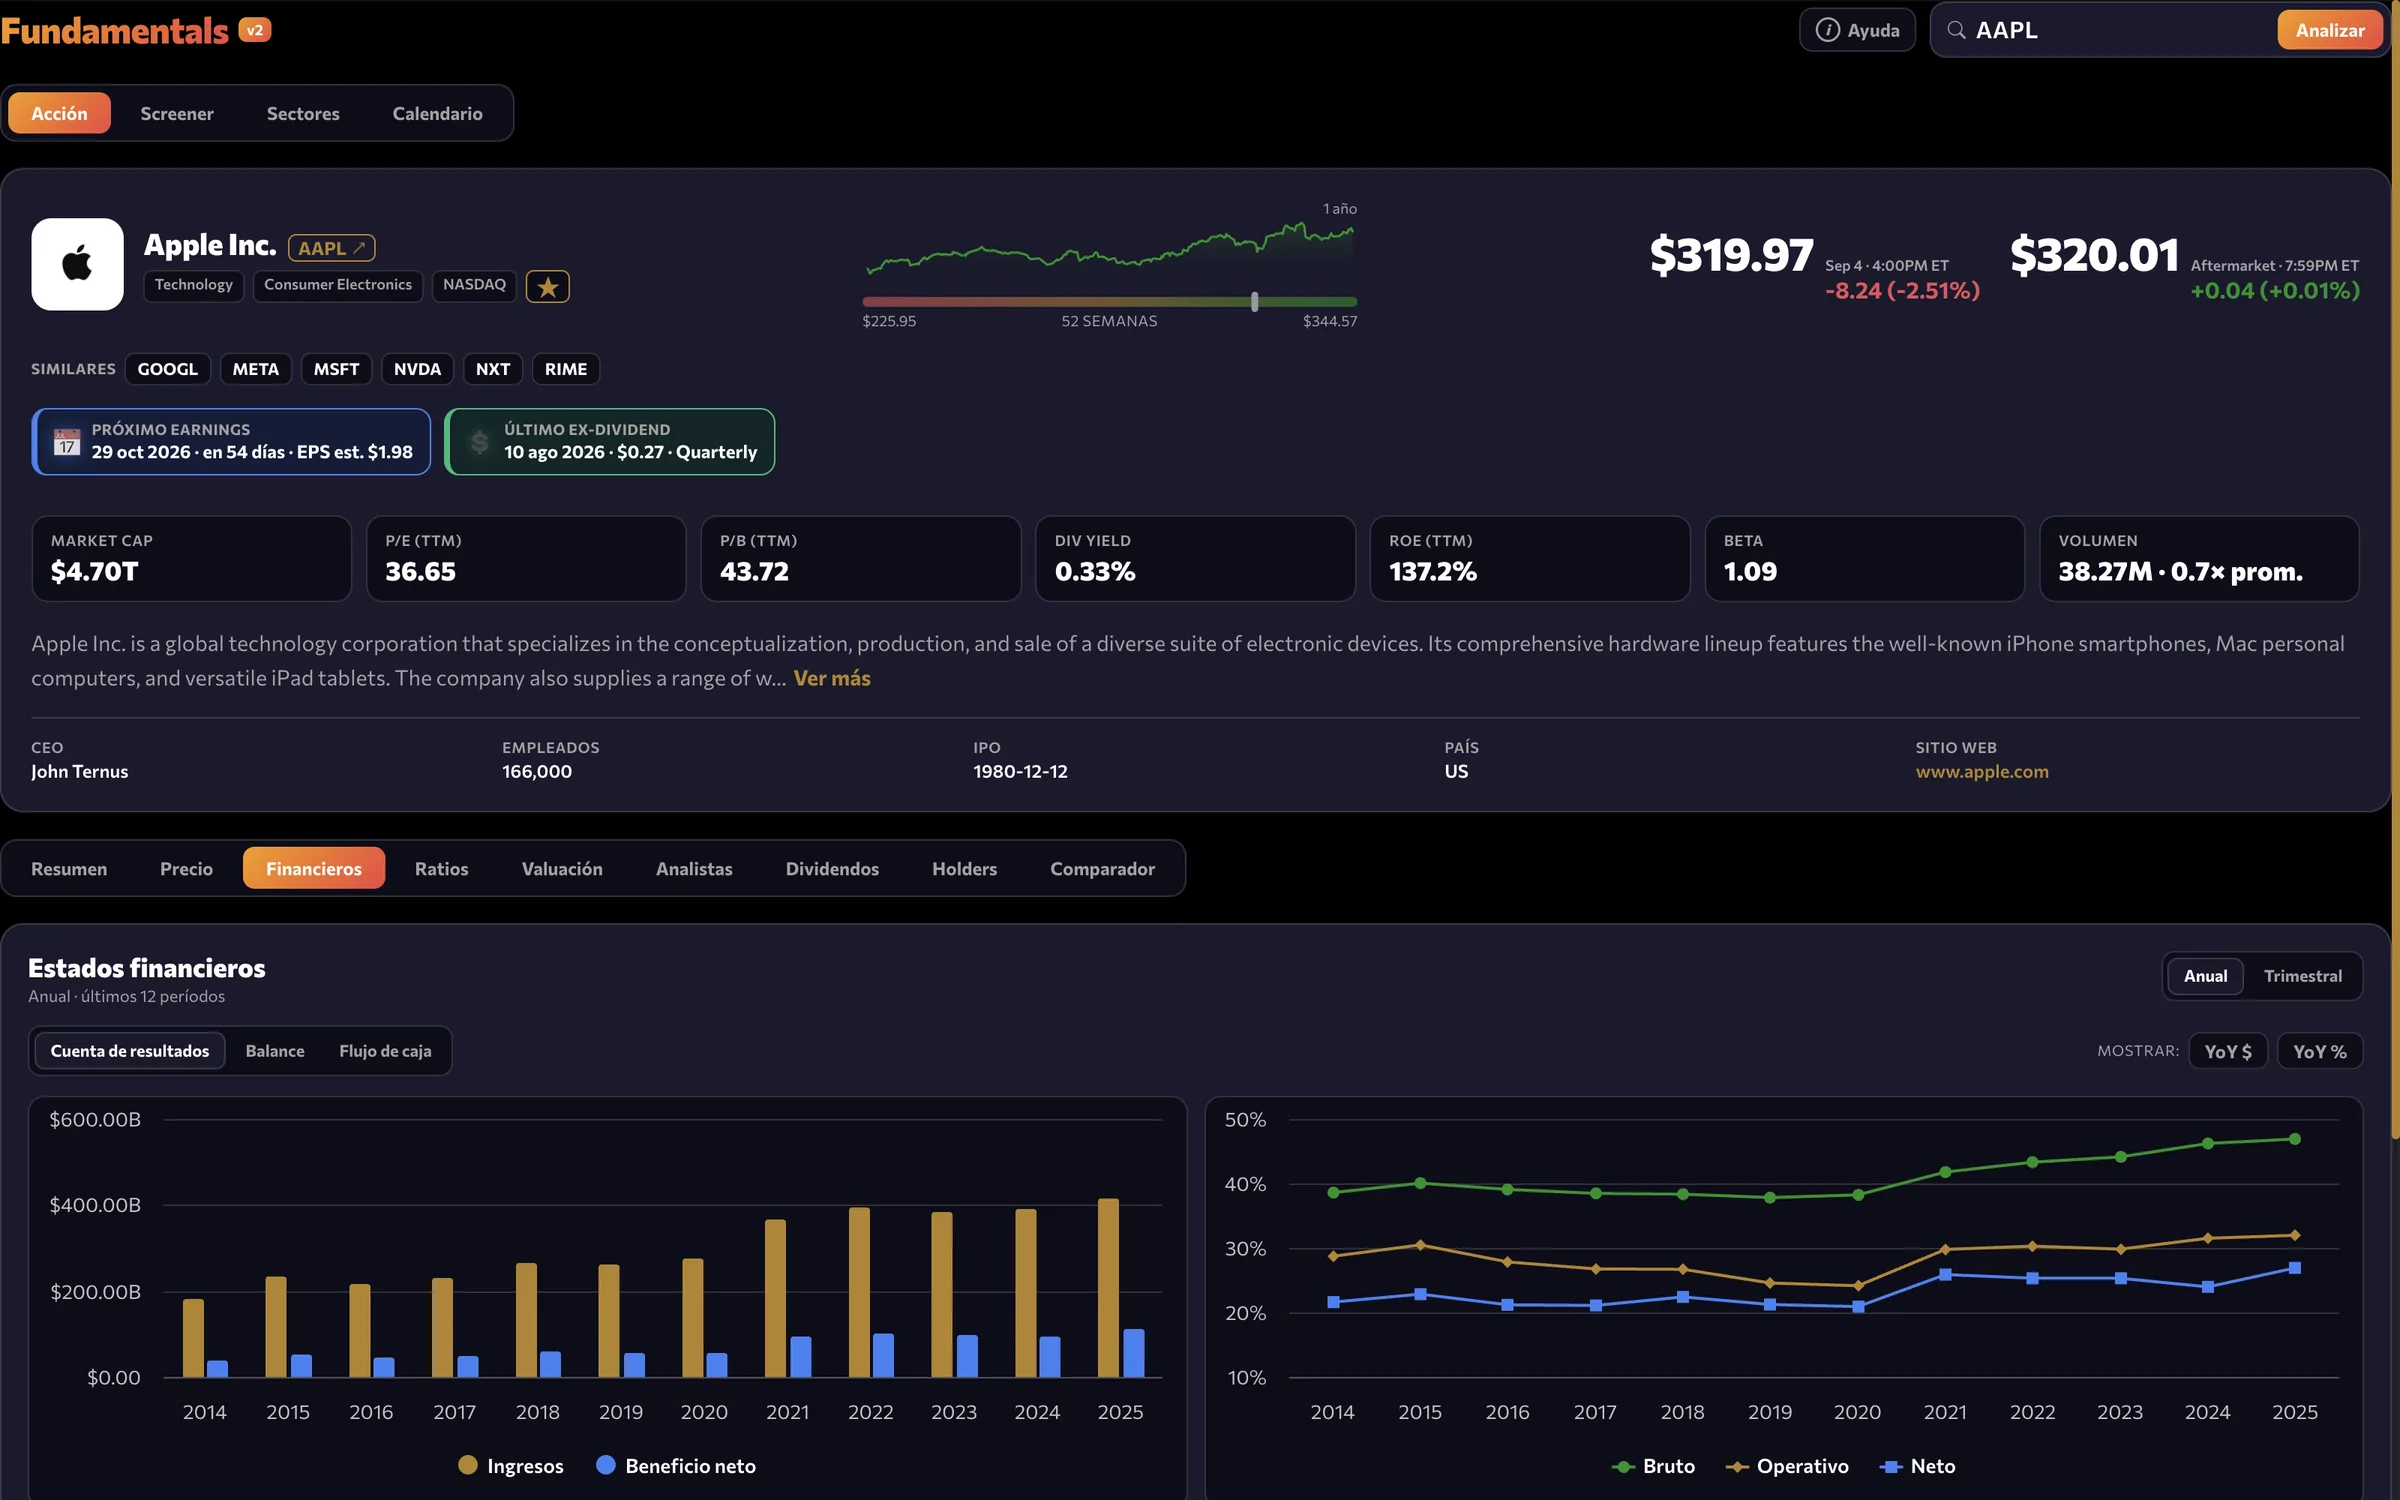The height and width of the screenshot is (1500, 2400).
Task: Click the Div Yield 0.33% card
Action: 1195,558
